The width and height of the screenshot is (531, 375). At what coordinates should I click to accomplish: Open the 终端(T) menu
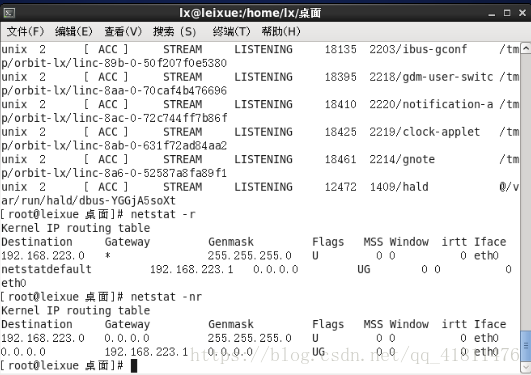coord(231,32)
